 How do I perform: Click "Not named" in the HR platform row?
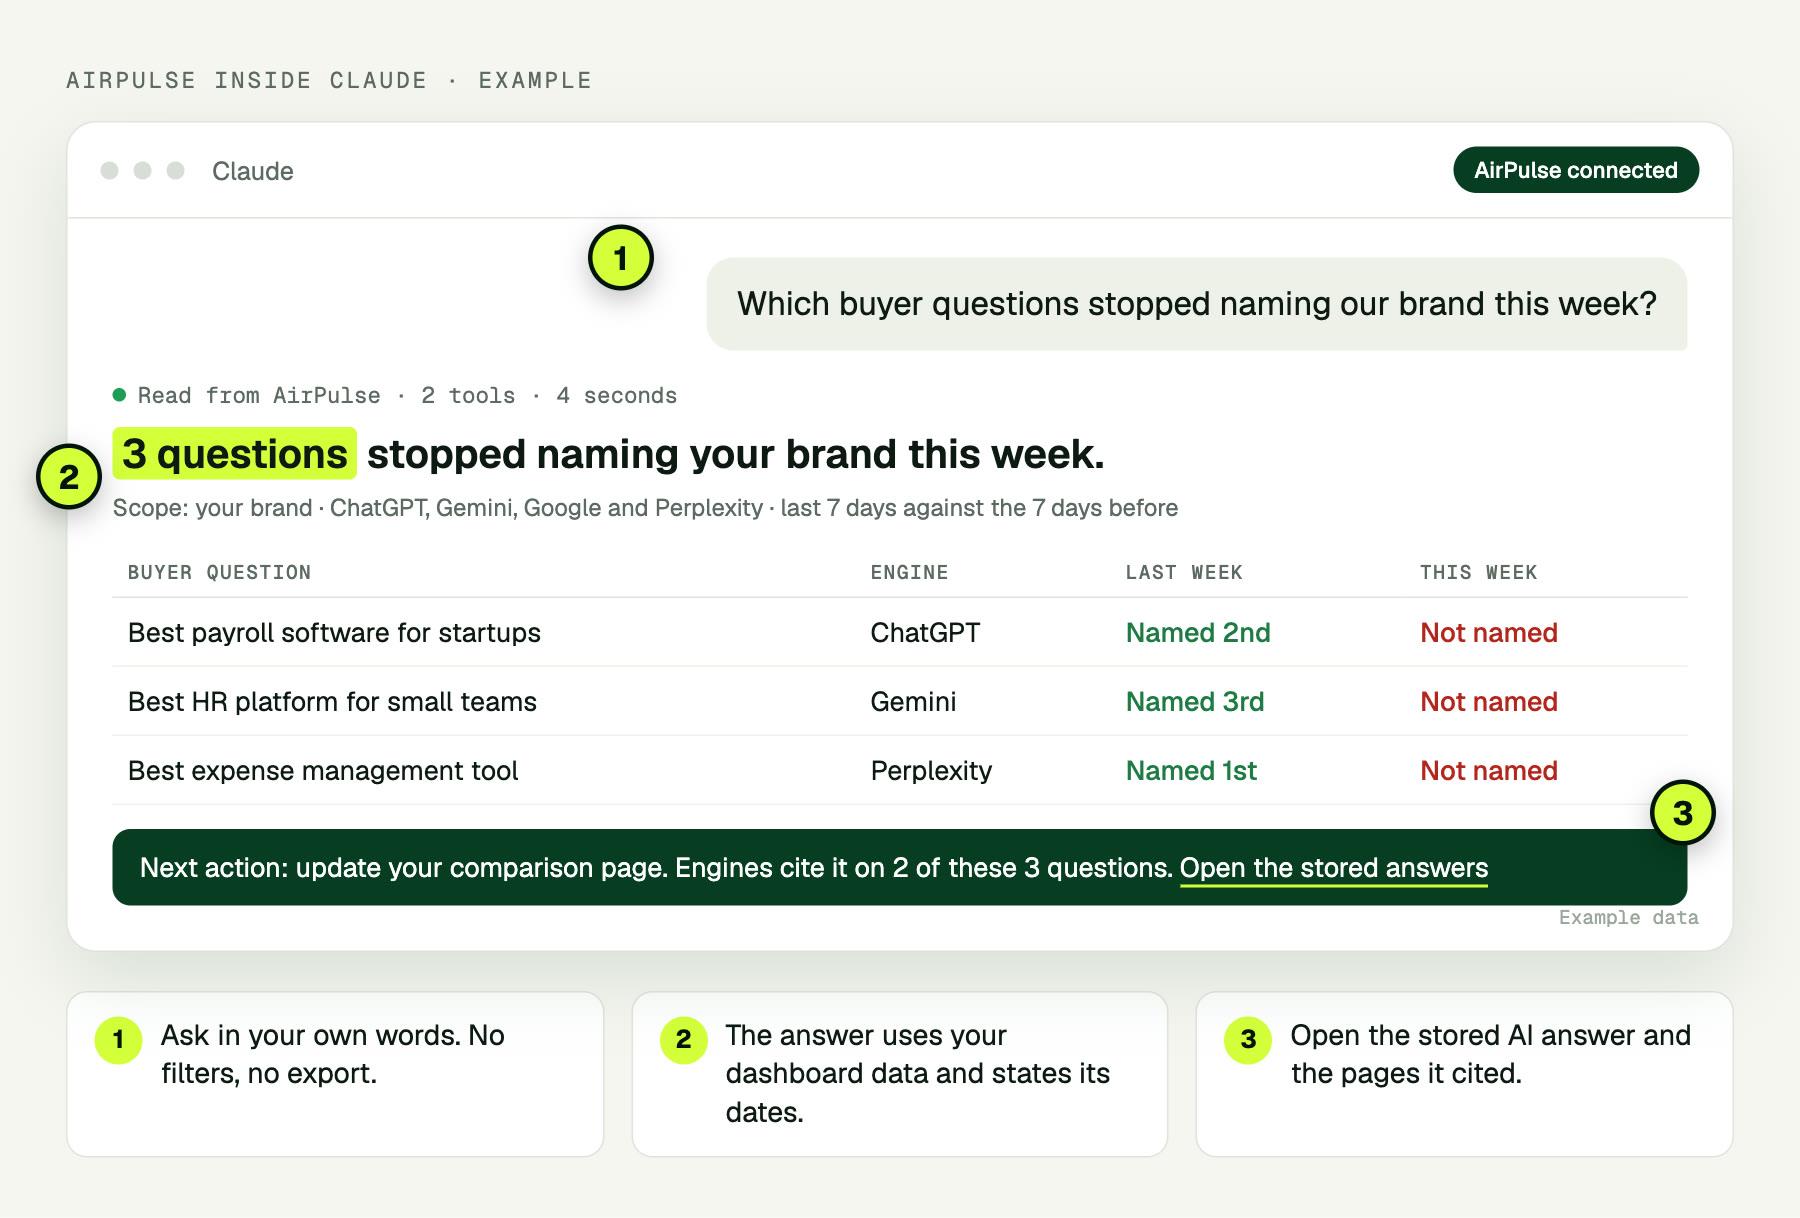1489,702
